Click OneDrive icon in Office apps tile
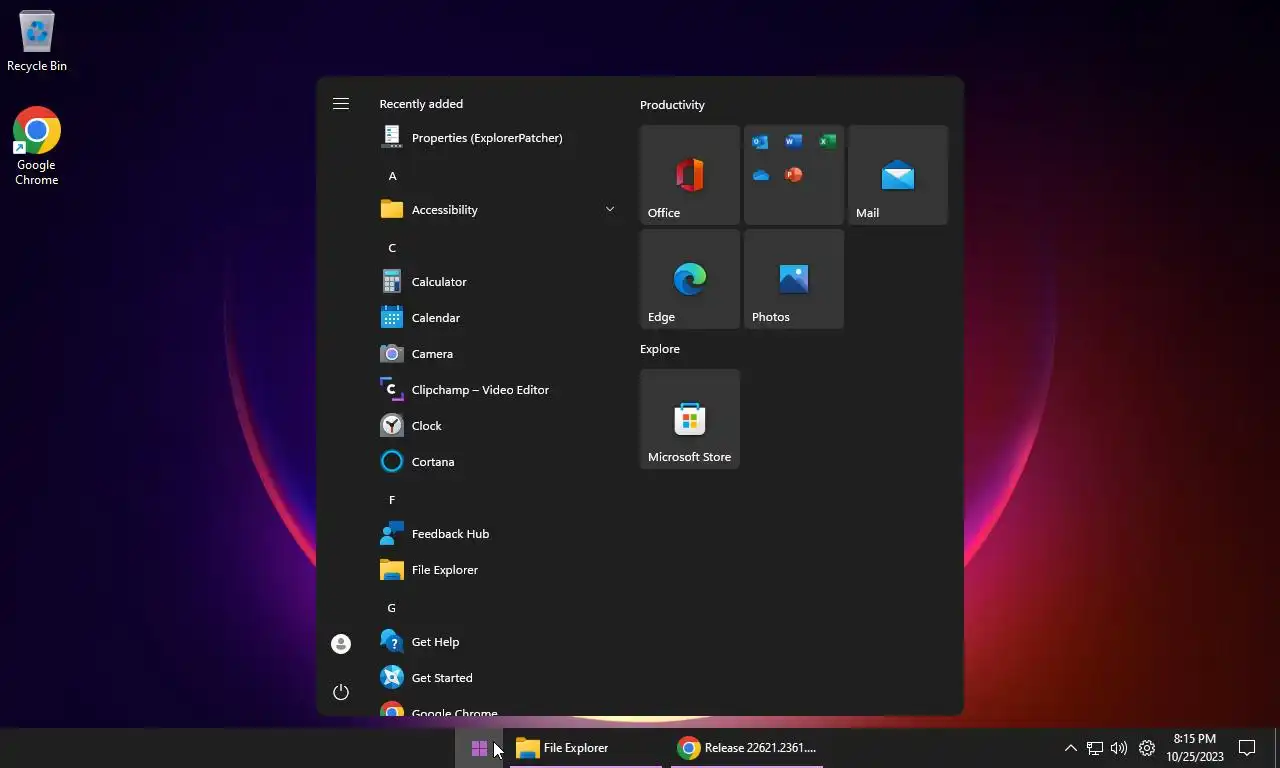 click(x=761, y=175)
